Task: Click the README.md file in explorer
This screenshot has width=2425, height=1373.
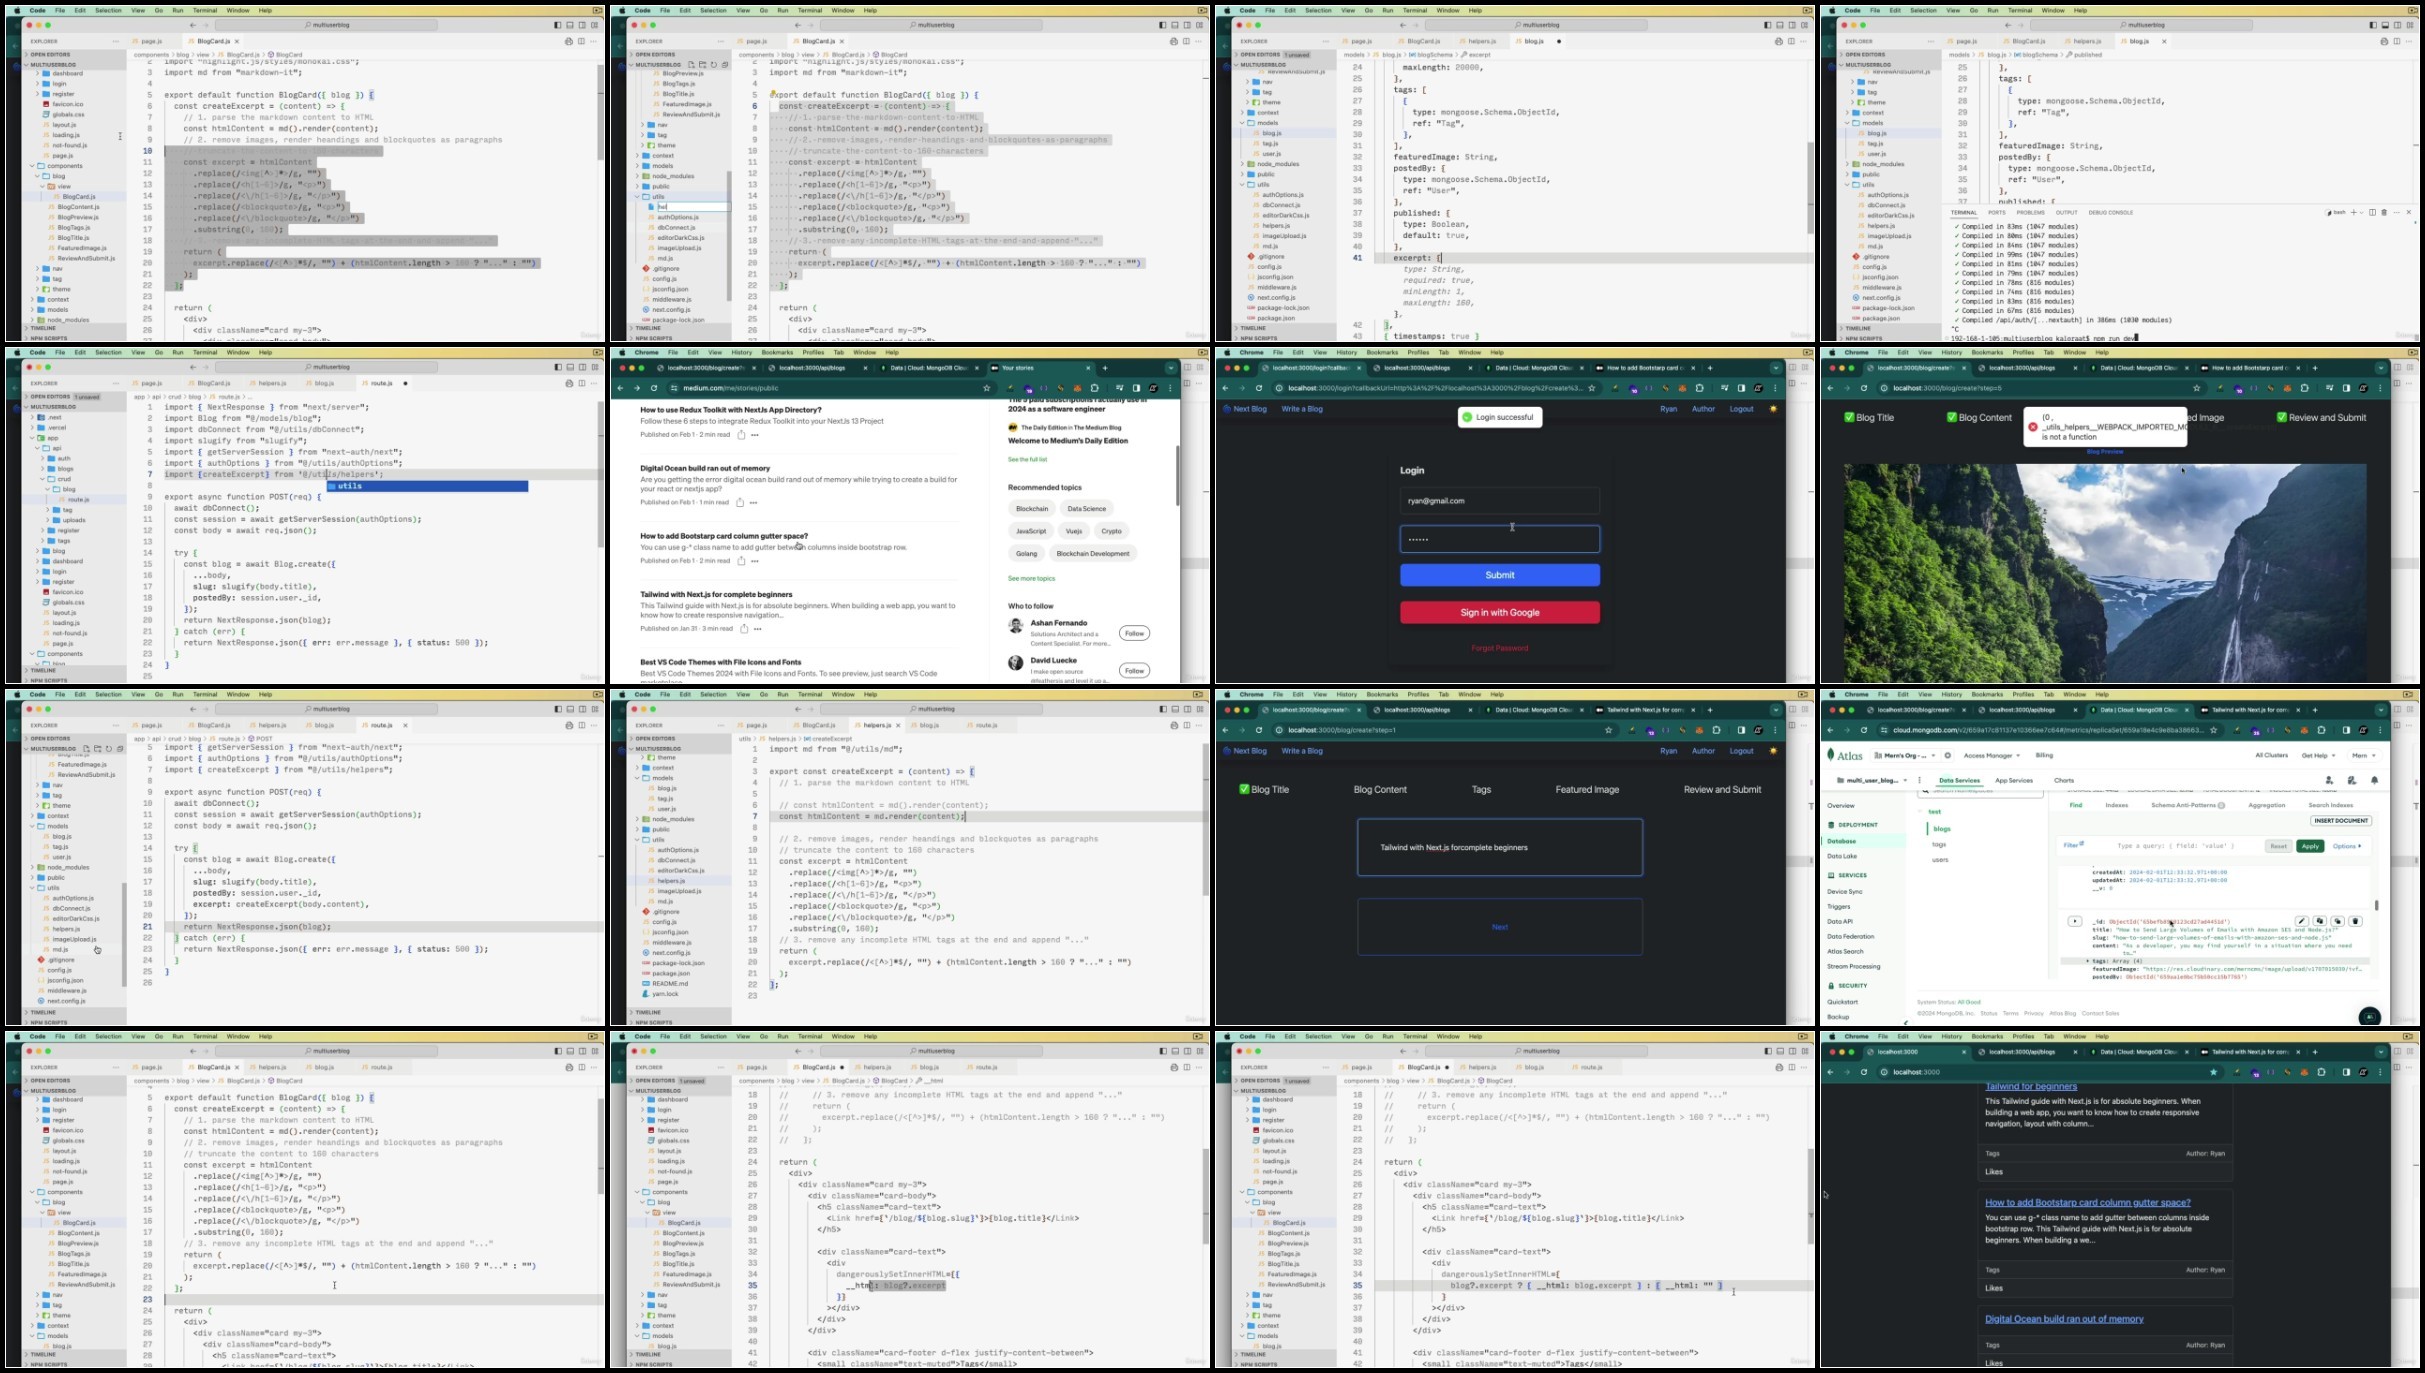Action: tap(669, 983)
